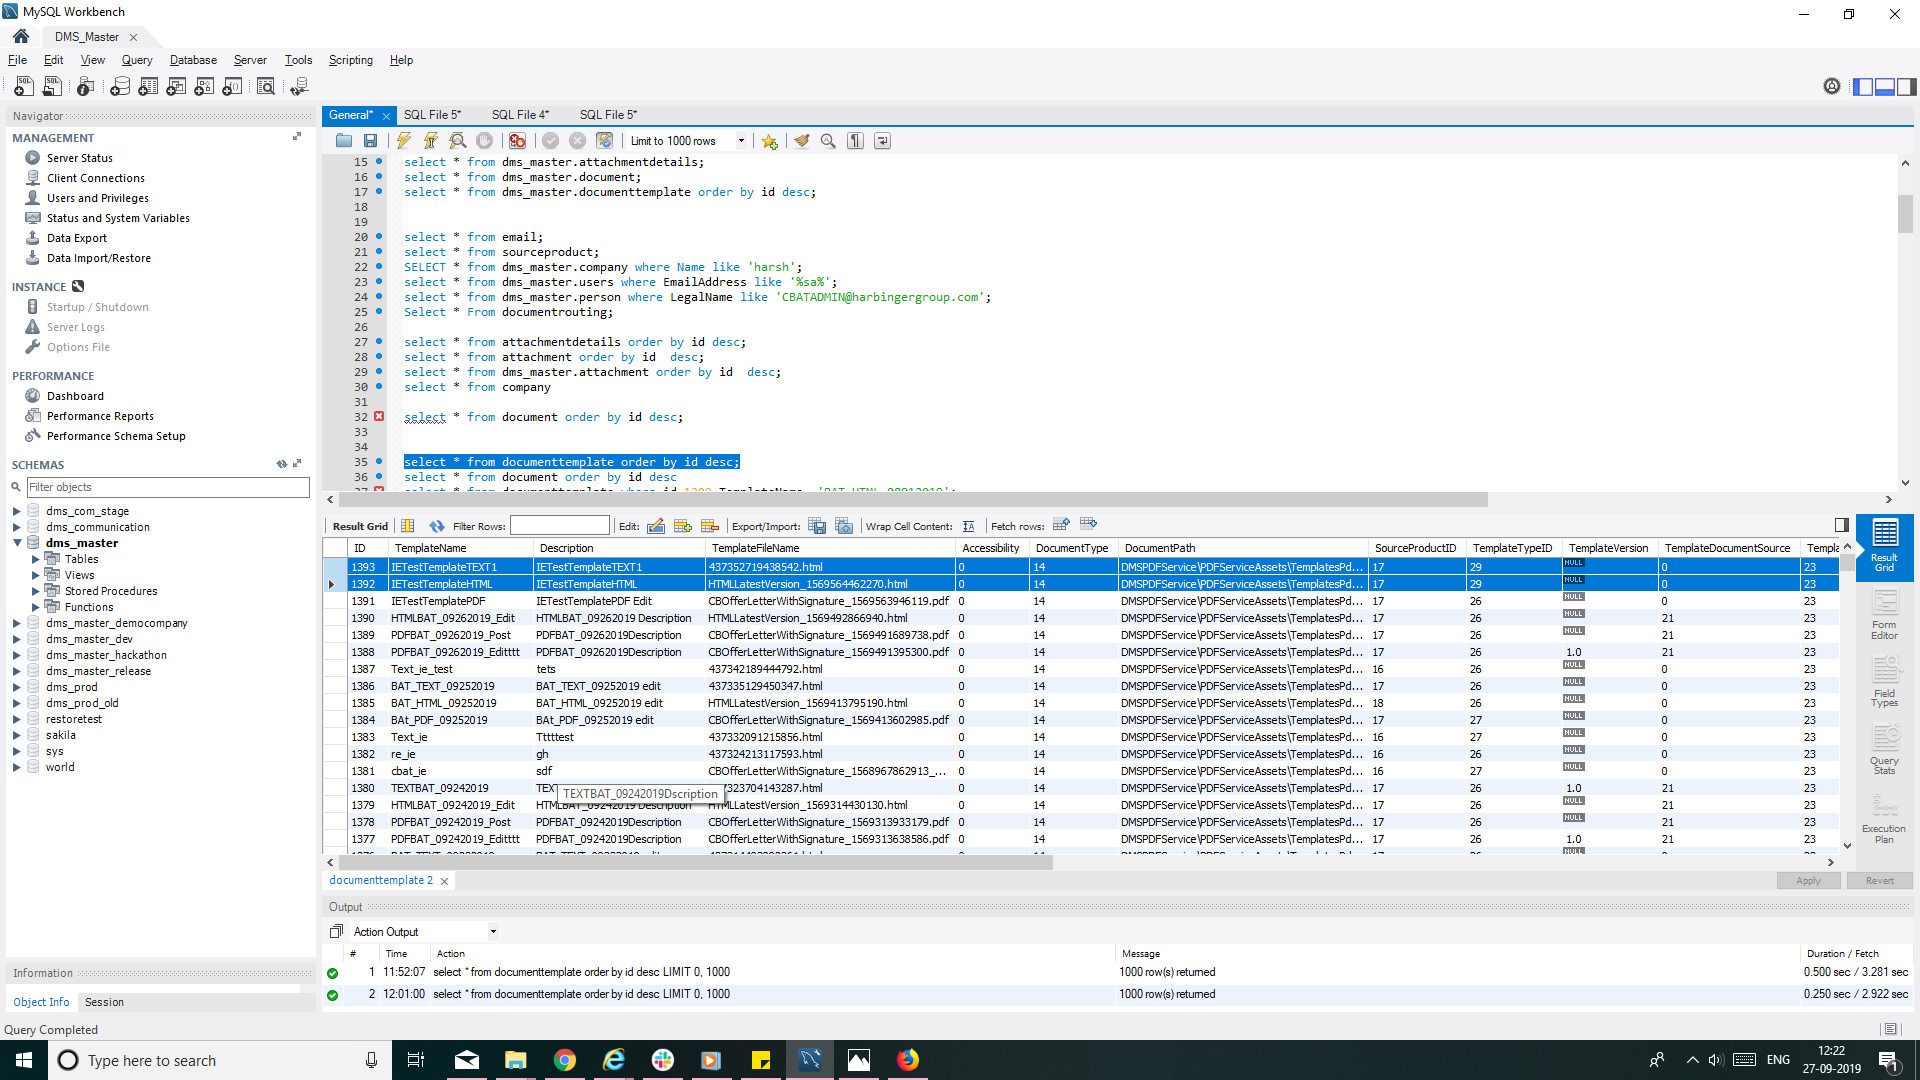This screenshot has width=1920, height=1080.
Task: Select the Result Grid side panel
Action: click(x=1885, y=546)
